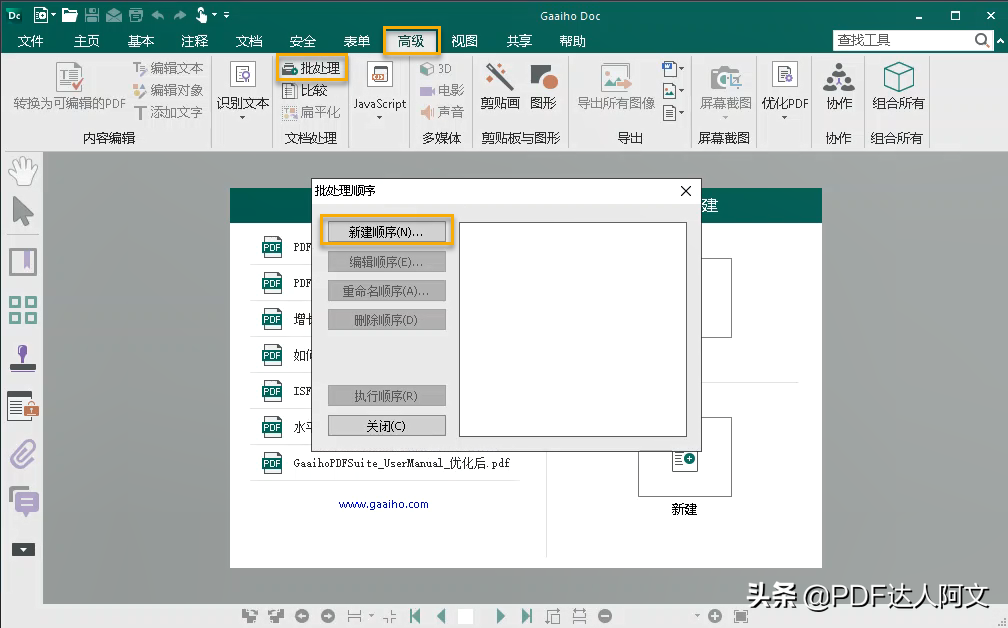This screenshot has width=1008, height=628.
Task: Click the 关闭(C) button in dialog
Action: point(386,426)
